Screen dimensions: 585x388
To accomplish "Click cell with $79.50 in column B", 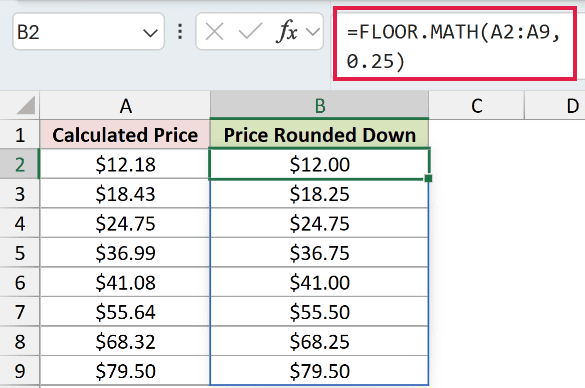I will tap(320, 371).
